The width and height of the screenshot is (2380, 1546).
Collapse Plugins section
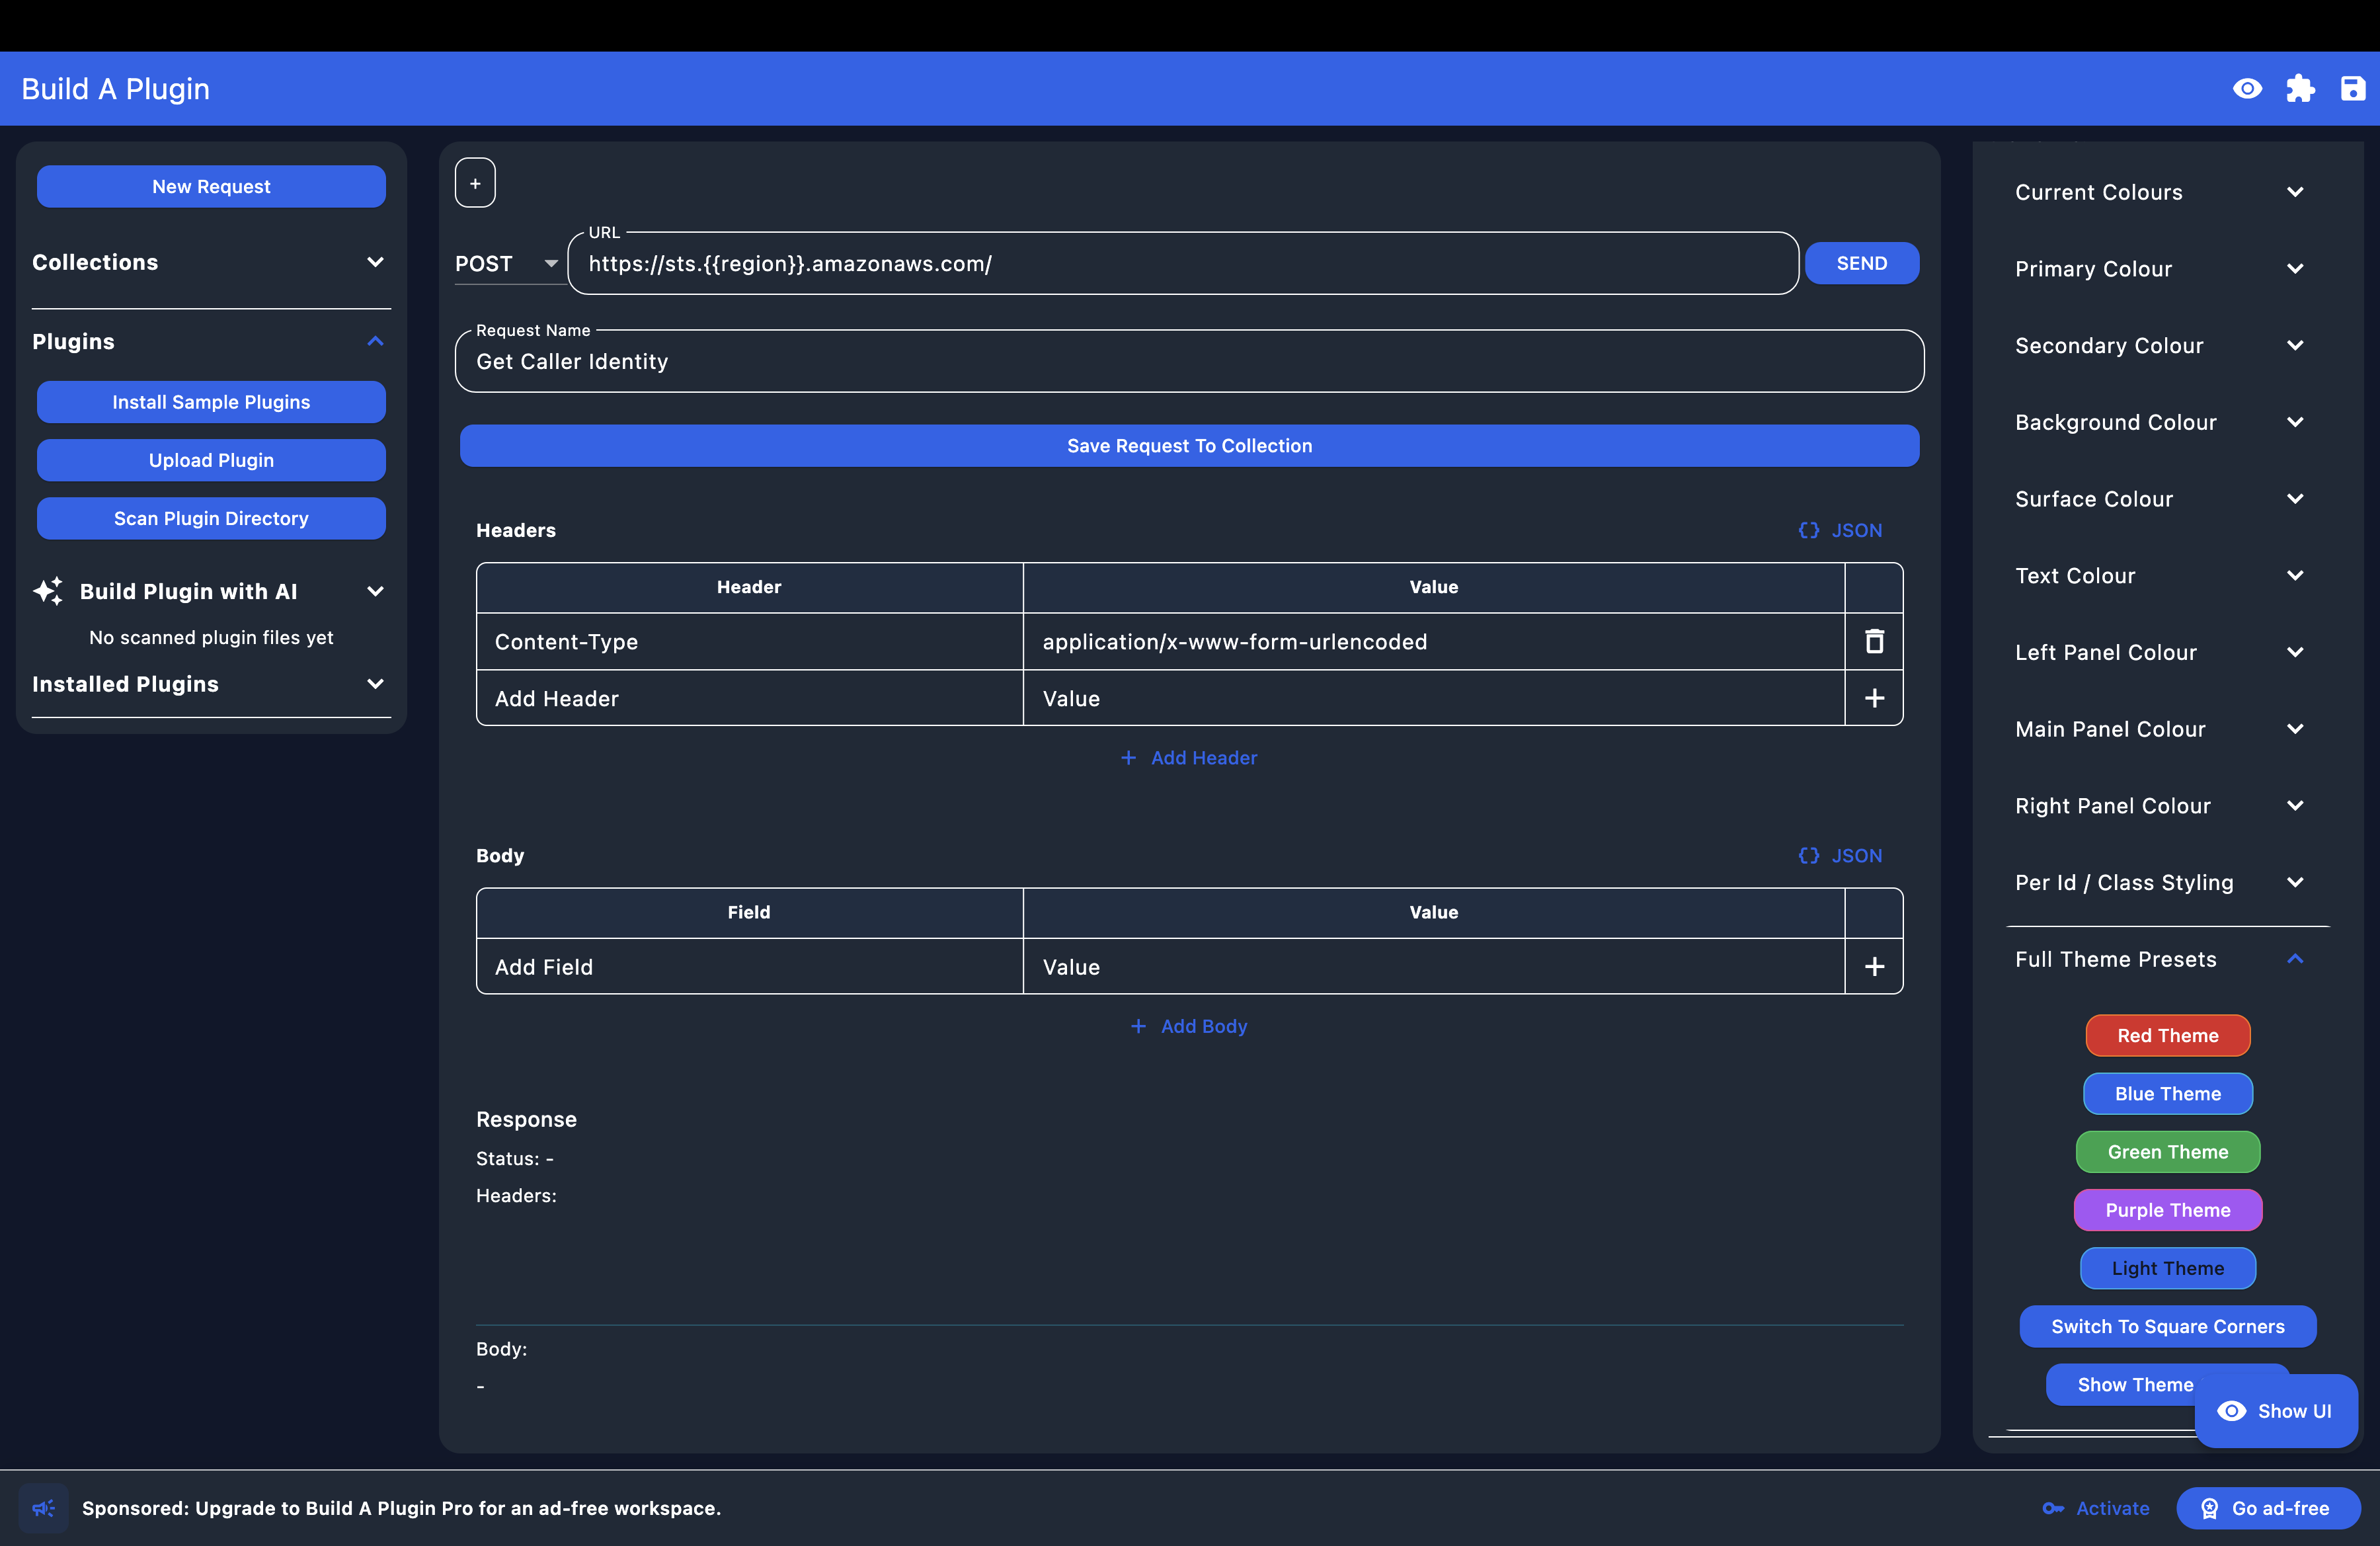point(211,341)
